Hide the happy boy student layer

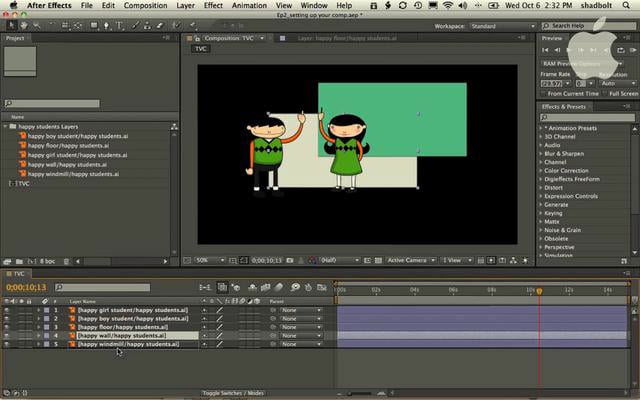(x=6, y=319)
